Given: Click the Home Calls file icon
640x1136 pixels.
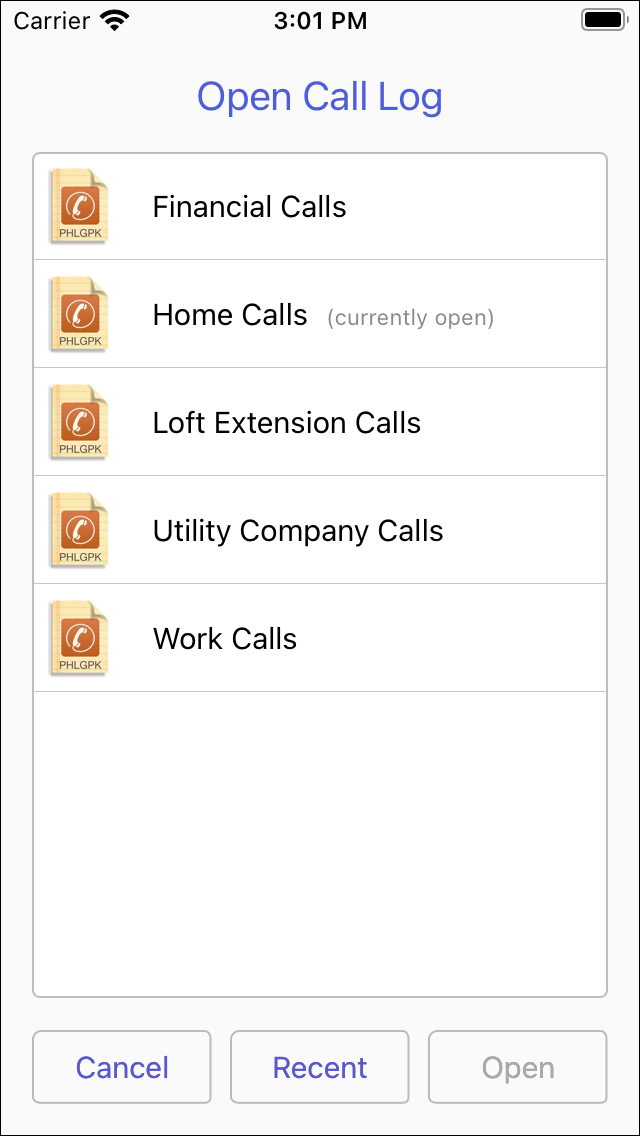Looking at the screenshot, I should tap(79, 315).
